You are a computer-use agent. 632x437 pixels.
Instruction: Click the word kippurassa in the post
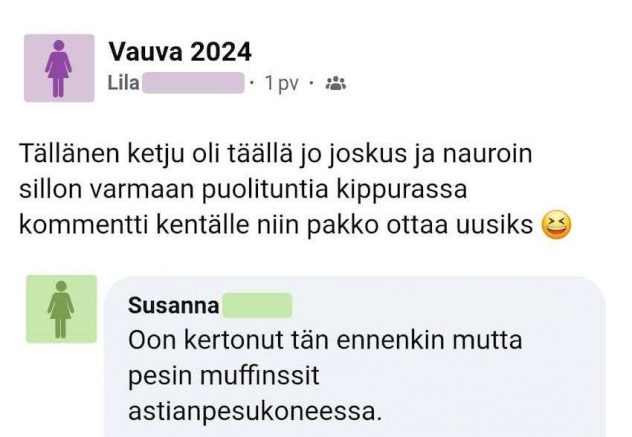point(401,190)
